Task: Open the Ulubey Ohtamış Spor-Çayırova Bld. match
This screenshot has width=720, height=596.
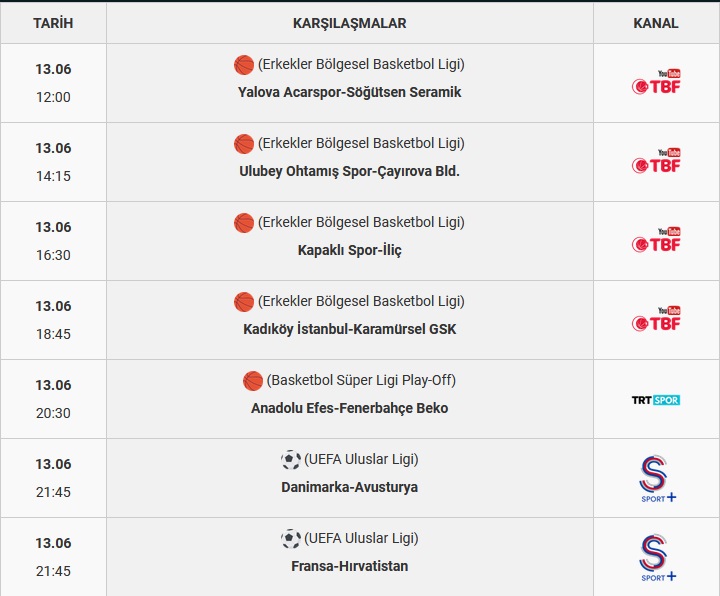Action: click(x=349, y=171)
